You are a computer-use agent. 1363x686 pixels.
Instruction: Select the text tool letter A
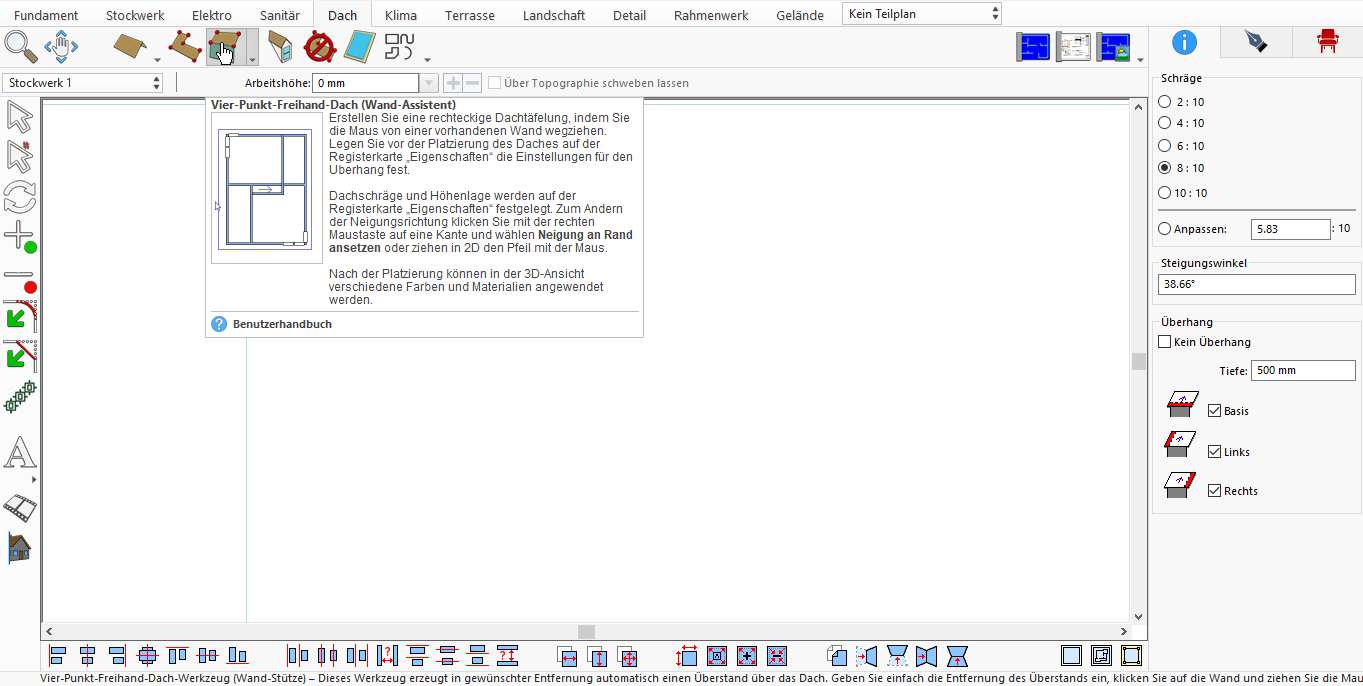coord(20,453)
